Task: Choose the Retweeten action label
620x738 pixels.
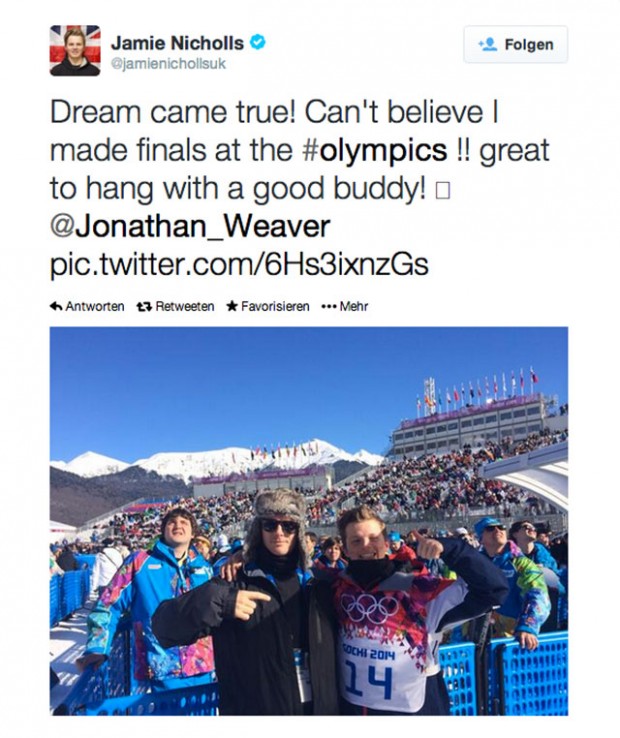Action: point(184,307)
